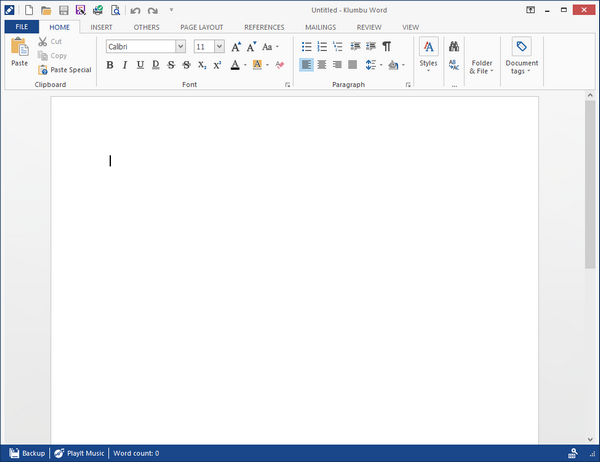This screenshot has height=462, width=600.
Task: Click the bullet list icon
Action: [x=307, y=46]
